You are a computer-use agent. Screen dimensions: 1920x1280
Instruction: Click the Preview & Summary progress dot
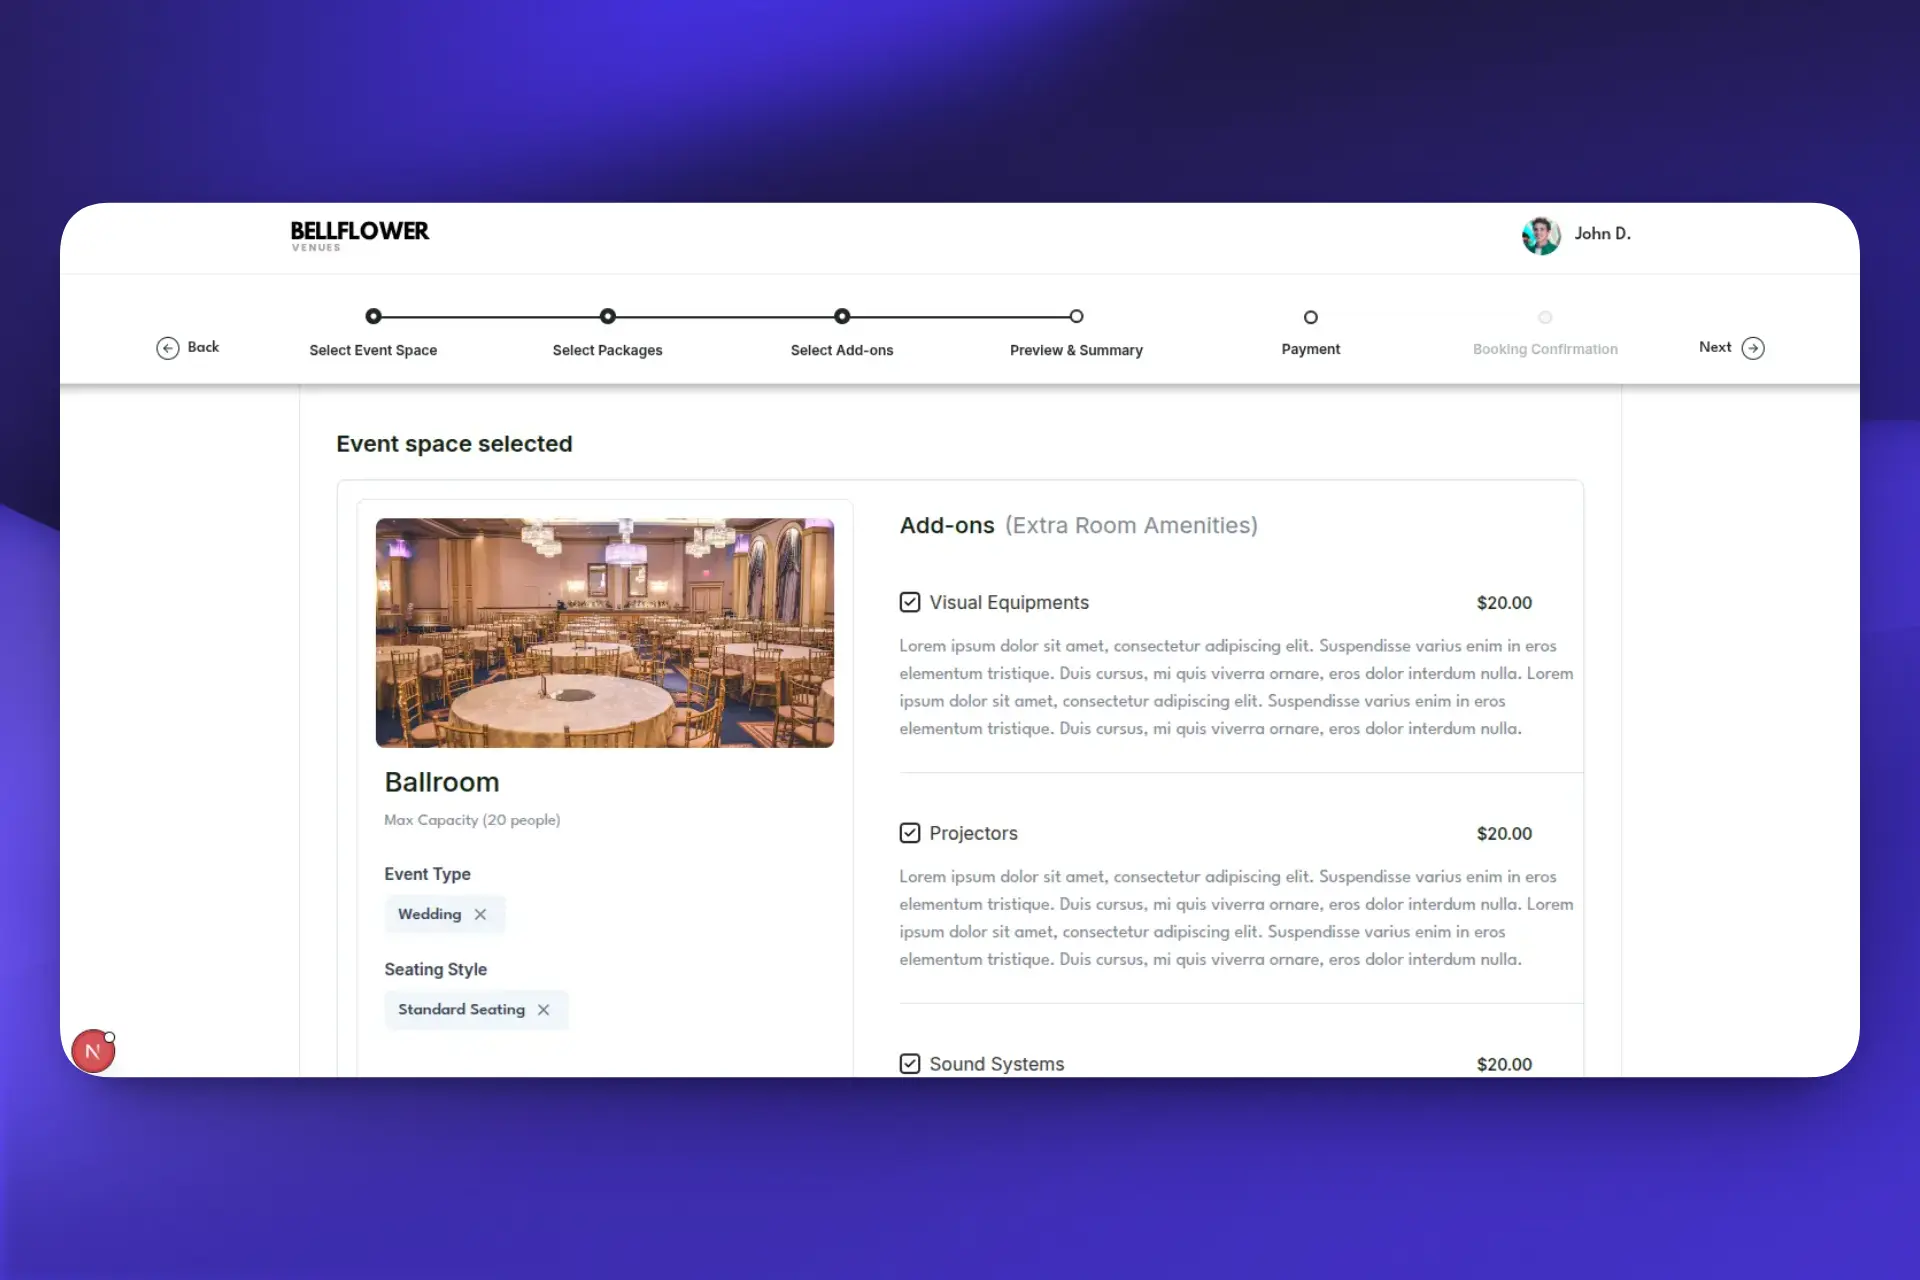1076,316
